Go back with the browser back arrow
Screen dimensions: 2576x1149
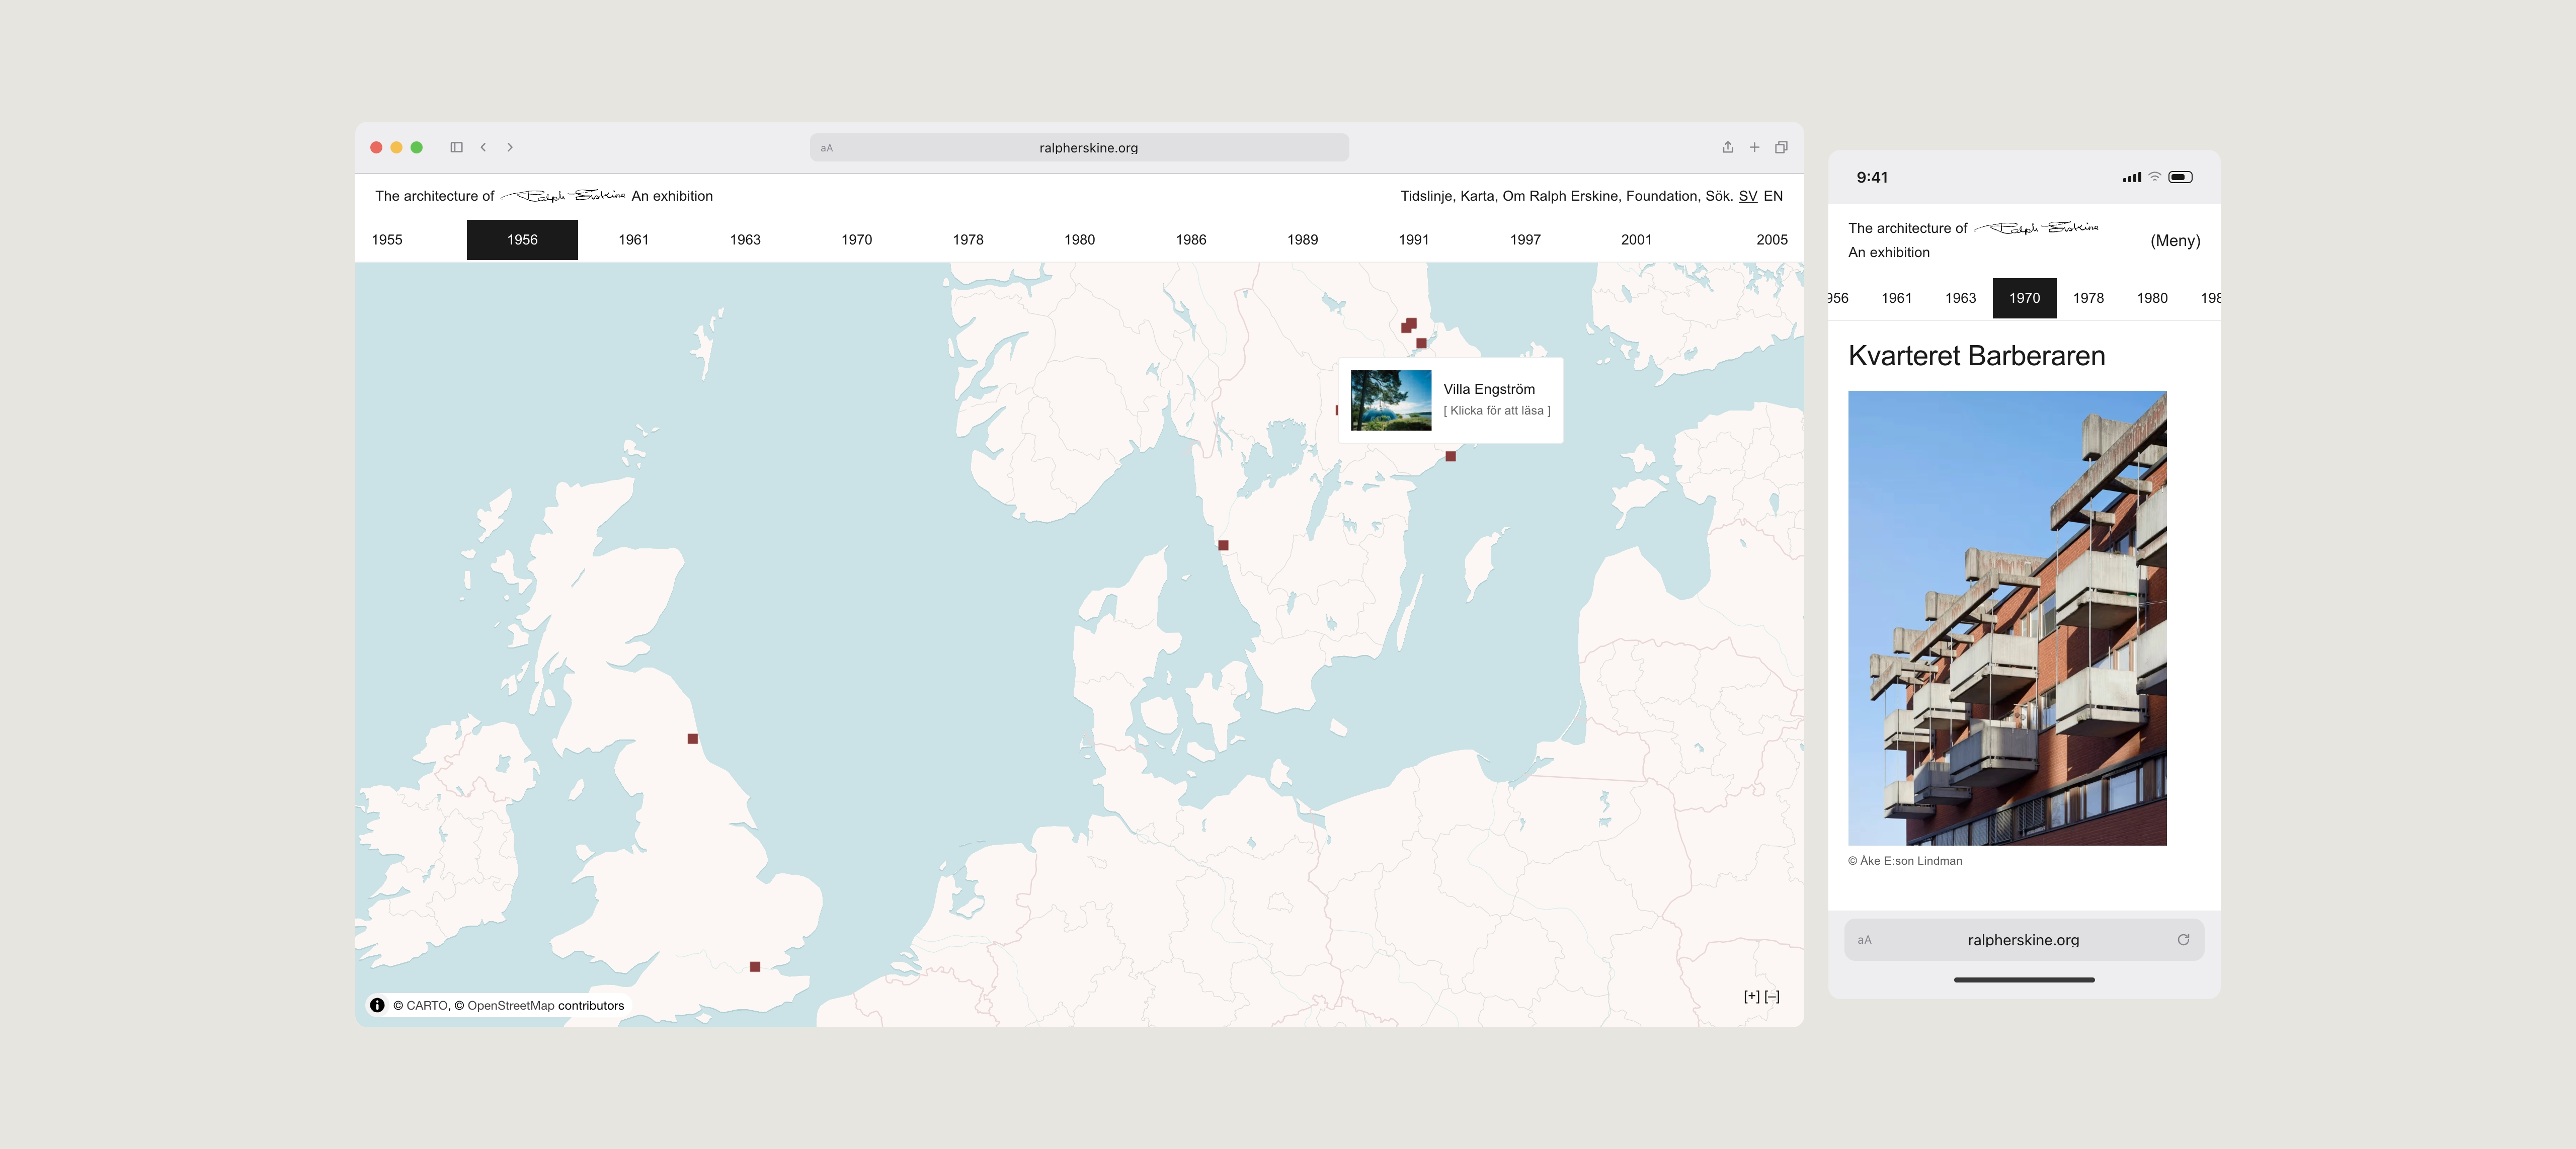tap(483, 147)
